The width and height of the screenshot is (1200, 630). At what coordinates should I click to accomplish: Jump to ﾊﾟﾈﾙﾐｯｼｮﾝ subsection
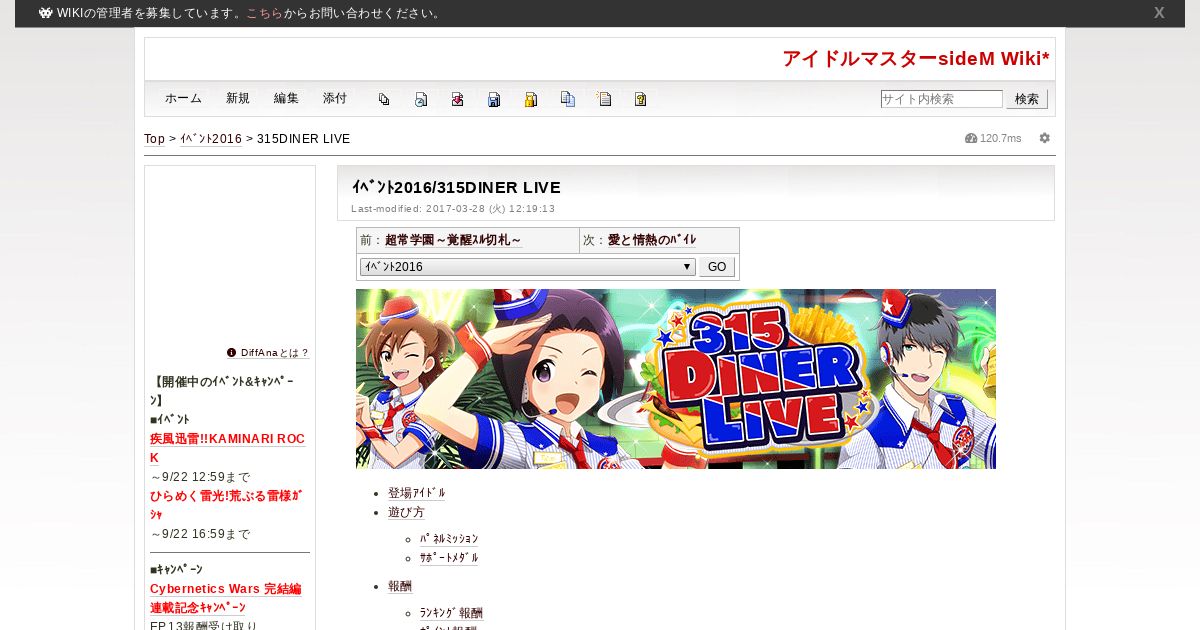click(x=449, y=539)
